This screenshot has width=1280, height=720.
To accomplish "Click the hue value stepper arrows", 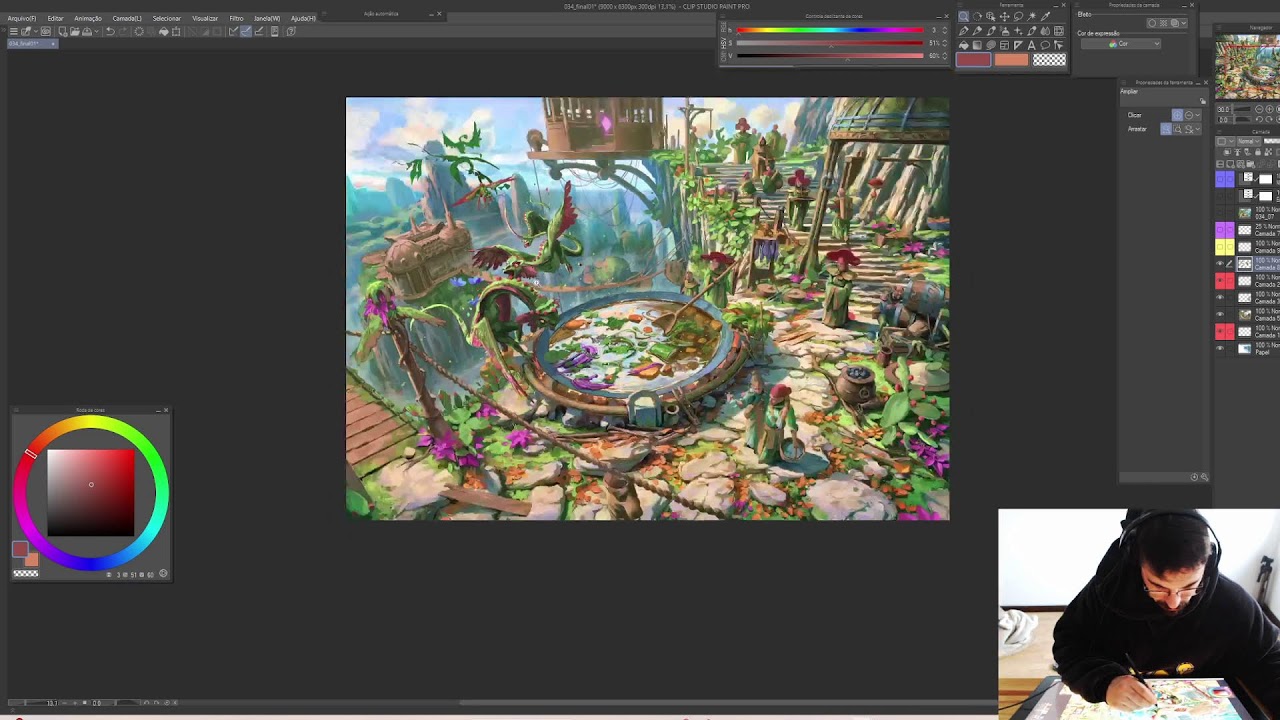I will tap(945, 30).
